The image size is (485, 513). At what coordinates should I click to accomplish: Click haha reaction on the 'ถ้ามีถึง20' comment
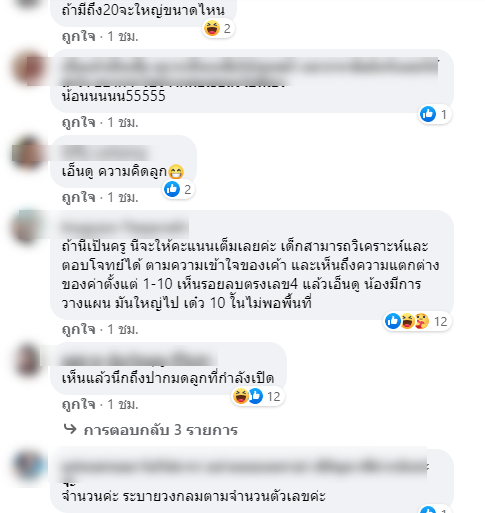tap(212, 28)
